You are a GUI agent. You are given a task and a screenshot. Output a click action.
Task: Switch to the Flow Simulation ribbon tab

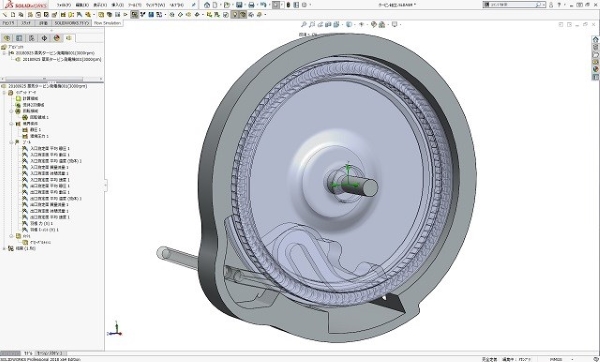(x=107, y=23)
